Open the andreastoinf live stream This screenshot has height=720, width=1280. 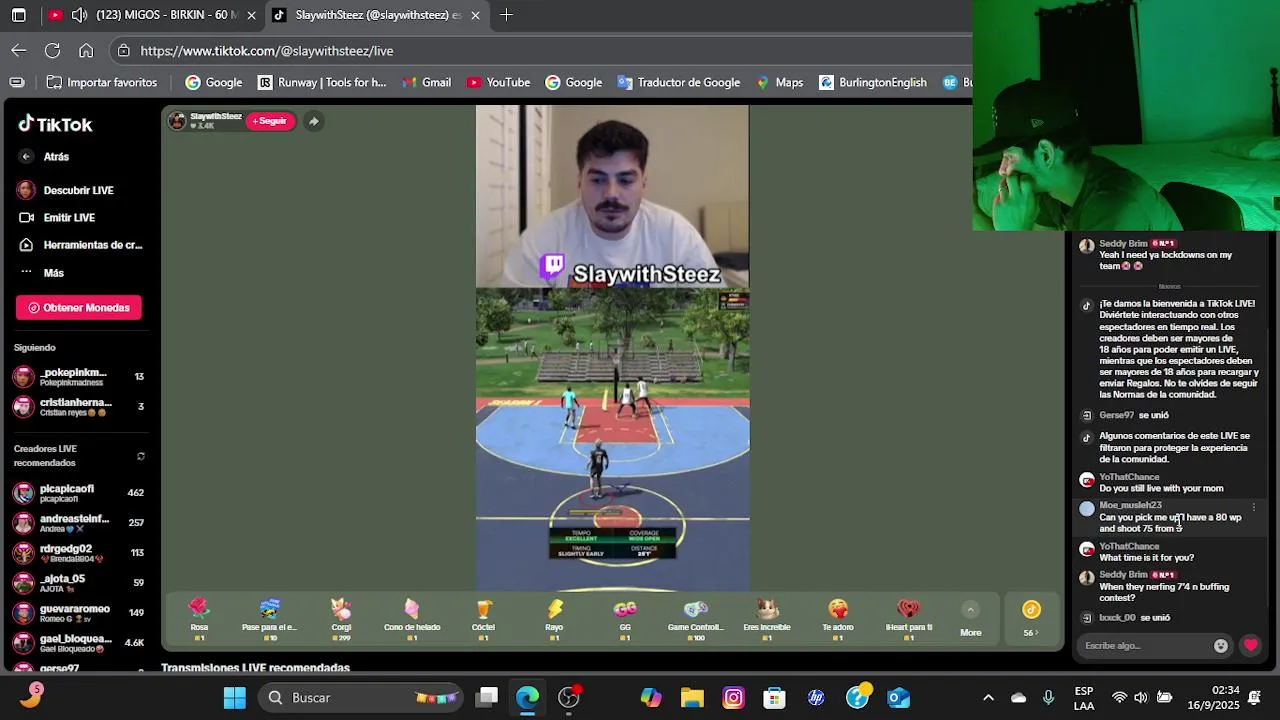tap(80, 523)
